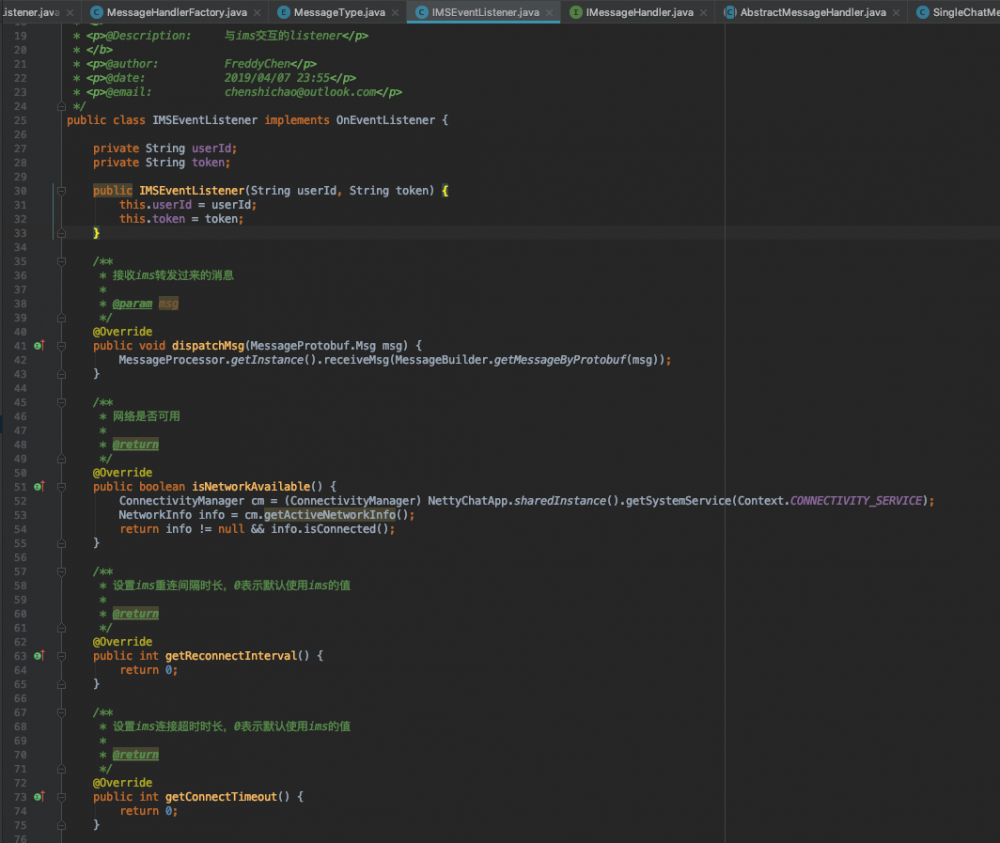
Task: Click the gutter marker next to getConnectTimeout
Action: click(38, 797)
